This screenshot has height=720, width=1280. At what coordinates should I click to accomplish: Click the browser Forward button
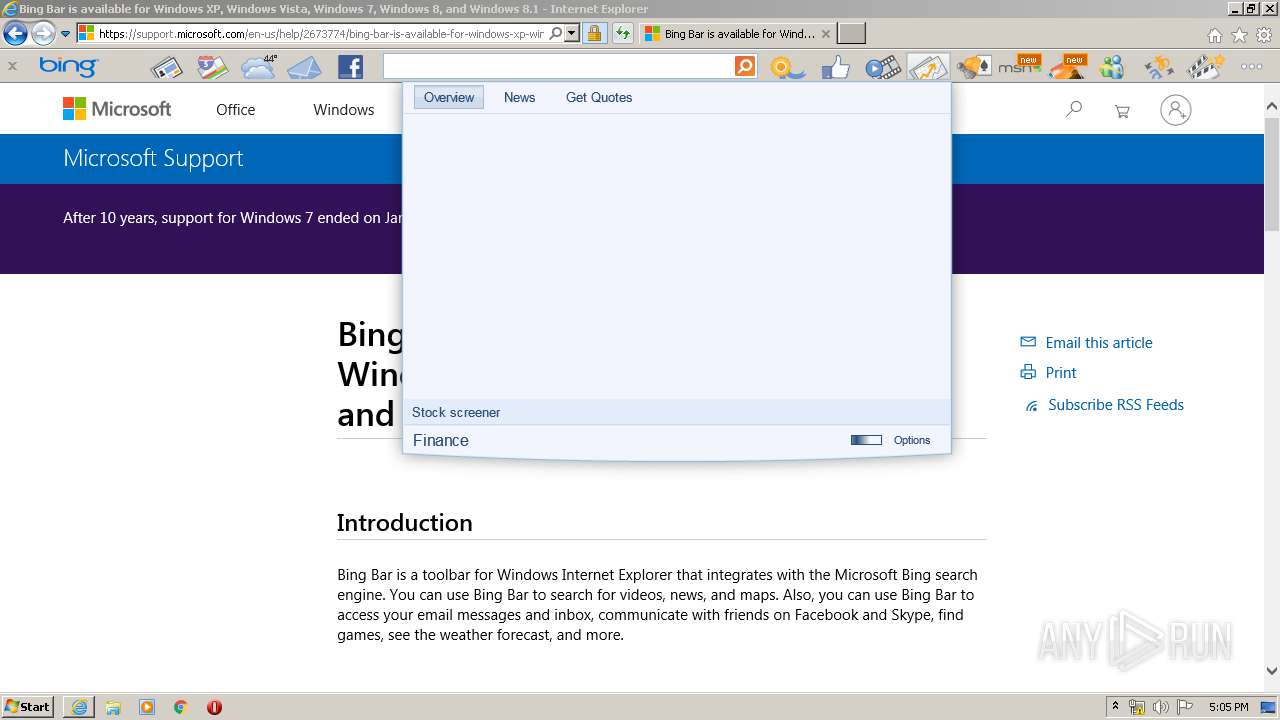tap(43, 33)
